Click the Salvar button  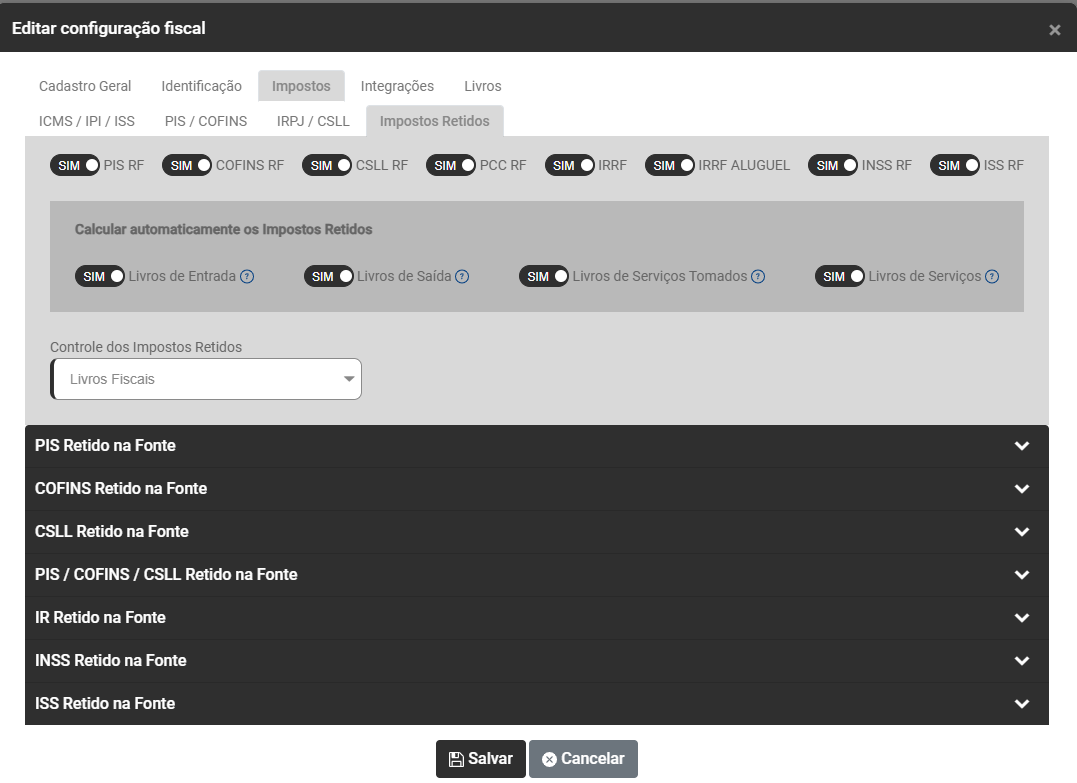coord(480,759)
